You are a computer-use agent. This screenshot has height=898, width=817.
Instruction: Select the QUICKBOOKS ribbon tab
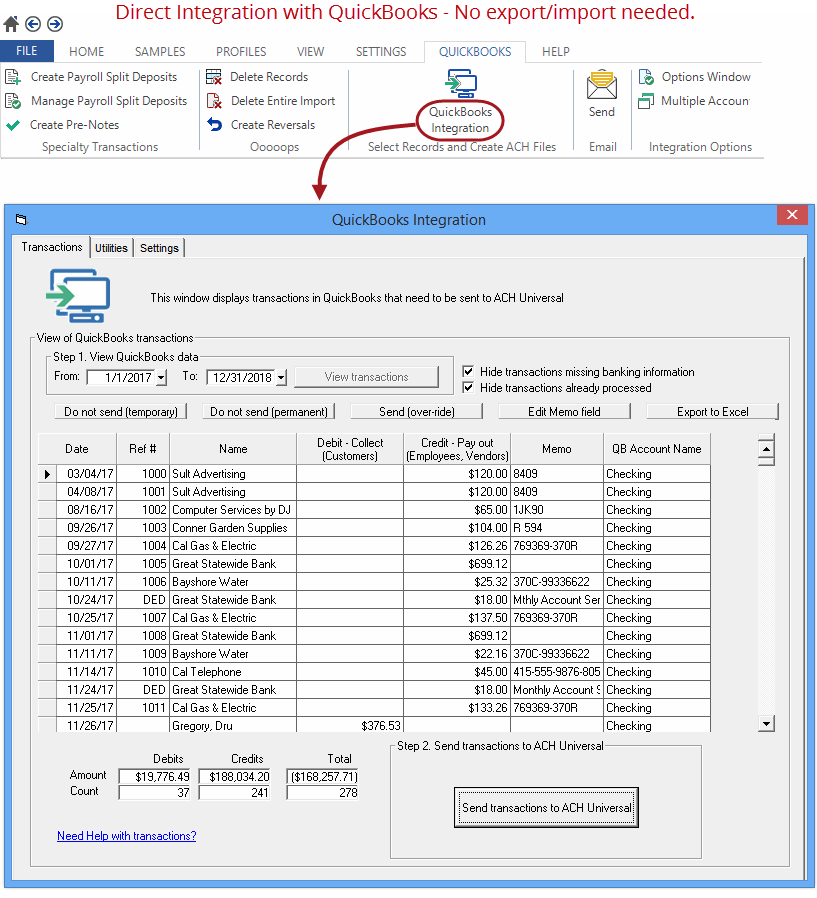point(475,52)
